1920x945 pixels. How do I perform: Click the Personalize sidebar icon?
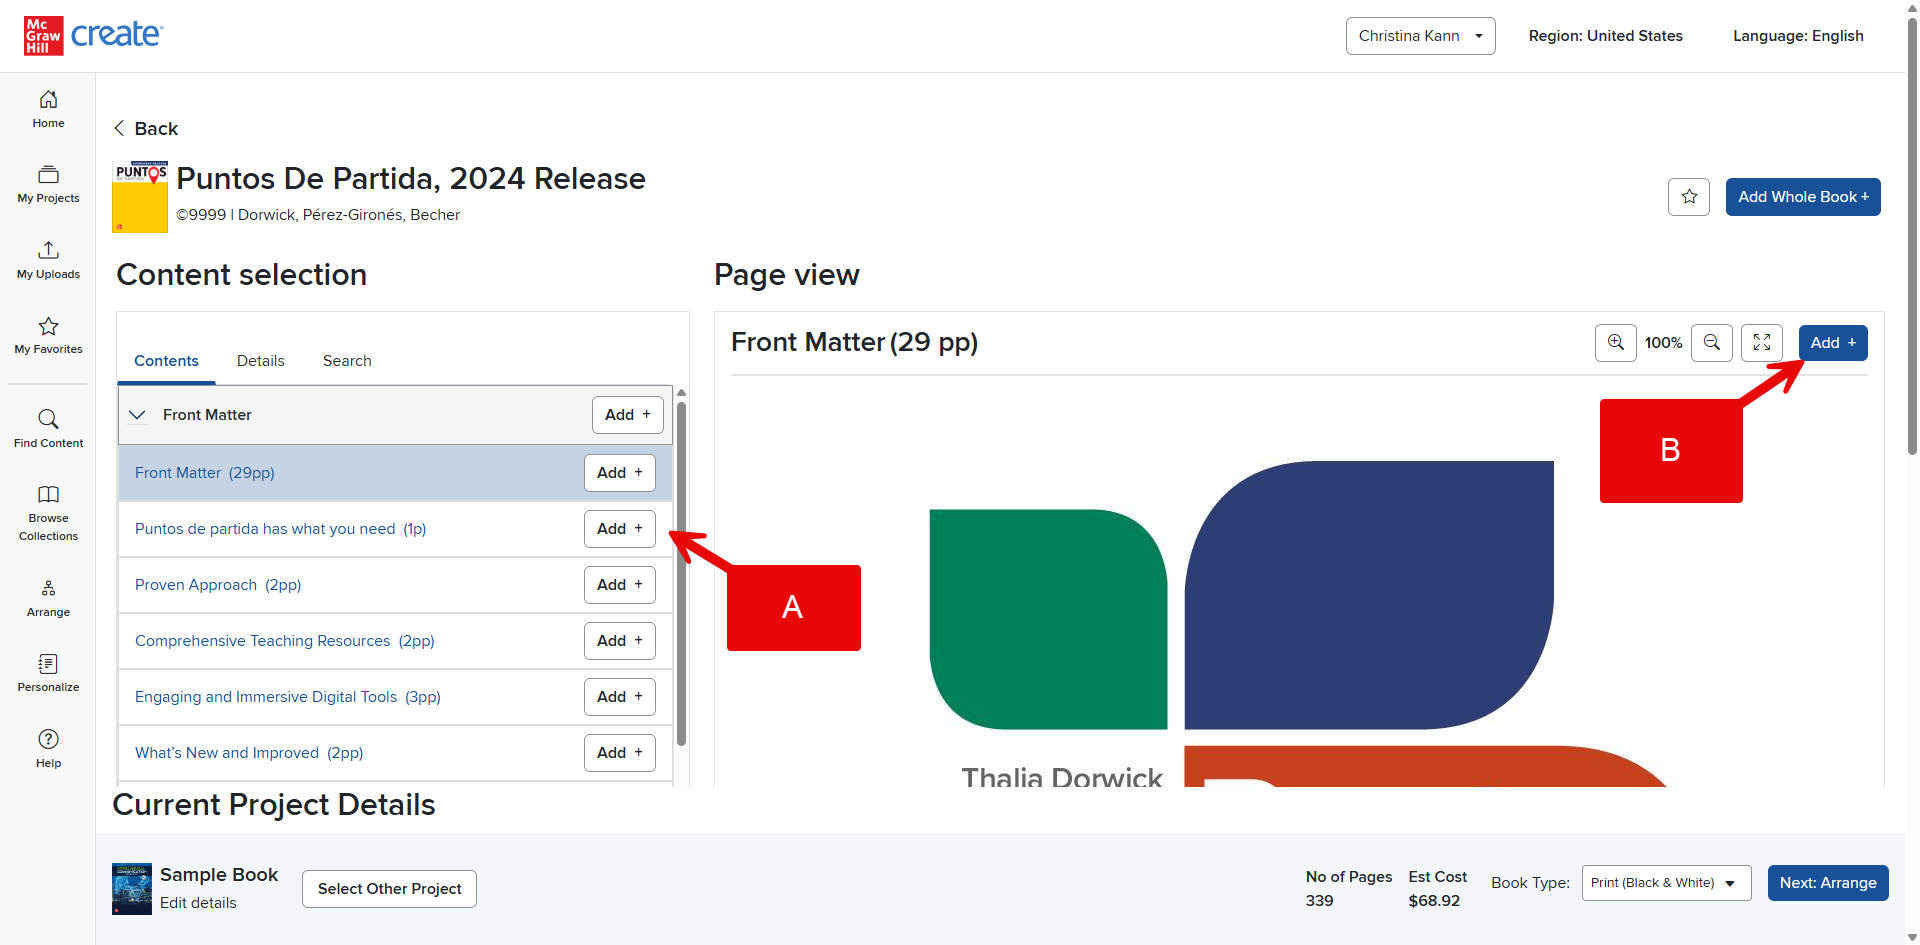tap(48, 673)
